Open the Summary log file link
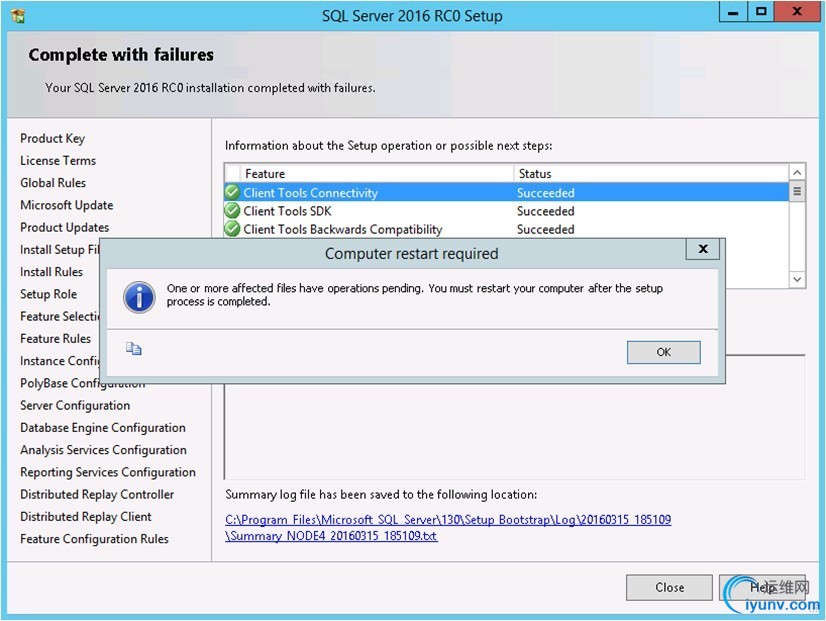Screen dimensions: 826x621 coord(448,528)
